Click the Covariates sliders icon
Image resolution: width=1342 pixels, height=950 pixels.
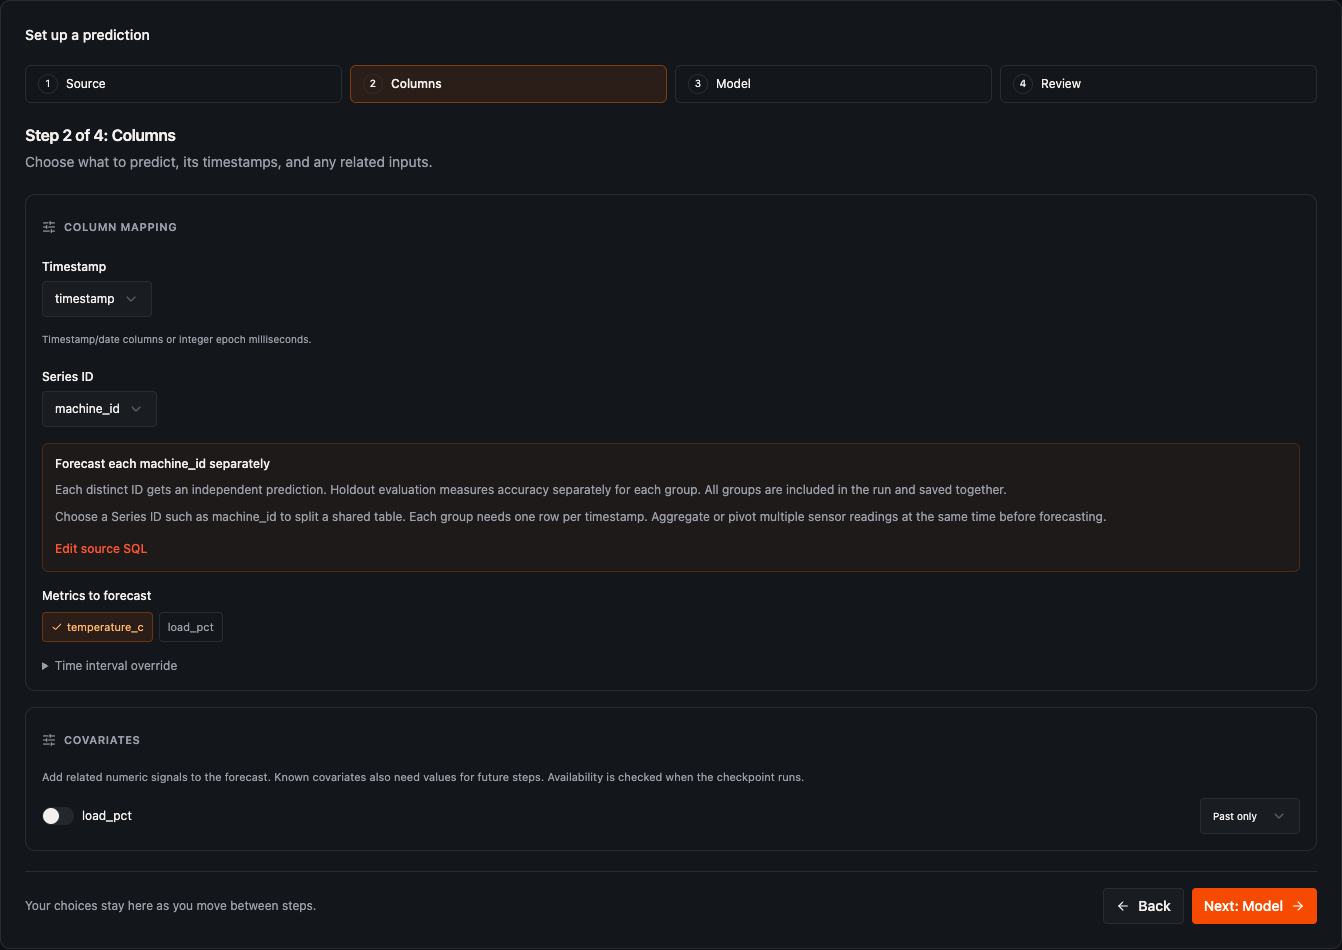49,740
